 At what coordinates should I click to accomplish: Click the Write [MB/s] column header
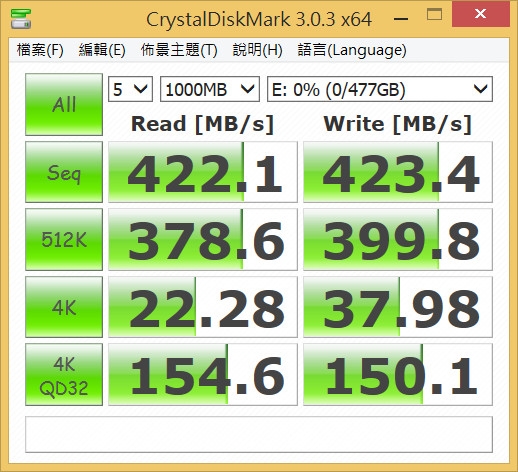click(x=398, y=124)
